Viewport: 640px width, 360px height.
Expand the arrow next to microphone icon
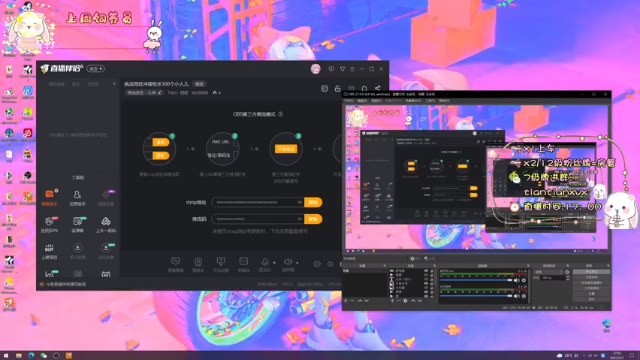(x=274, y=262)
